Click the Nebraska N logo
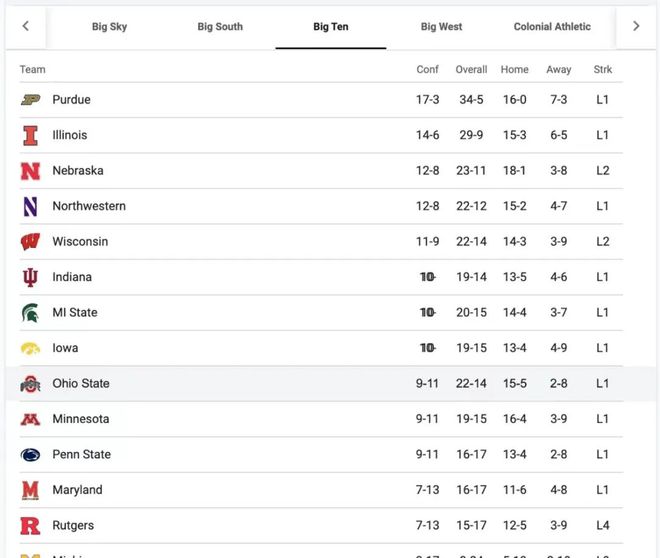660x558 pixels. click(x=30, y=171)
